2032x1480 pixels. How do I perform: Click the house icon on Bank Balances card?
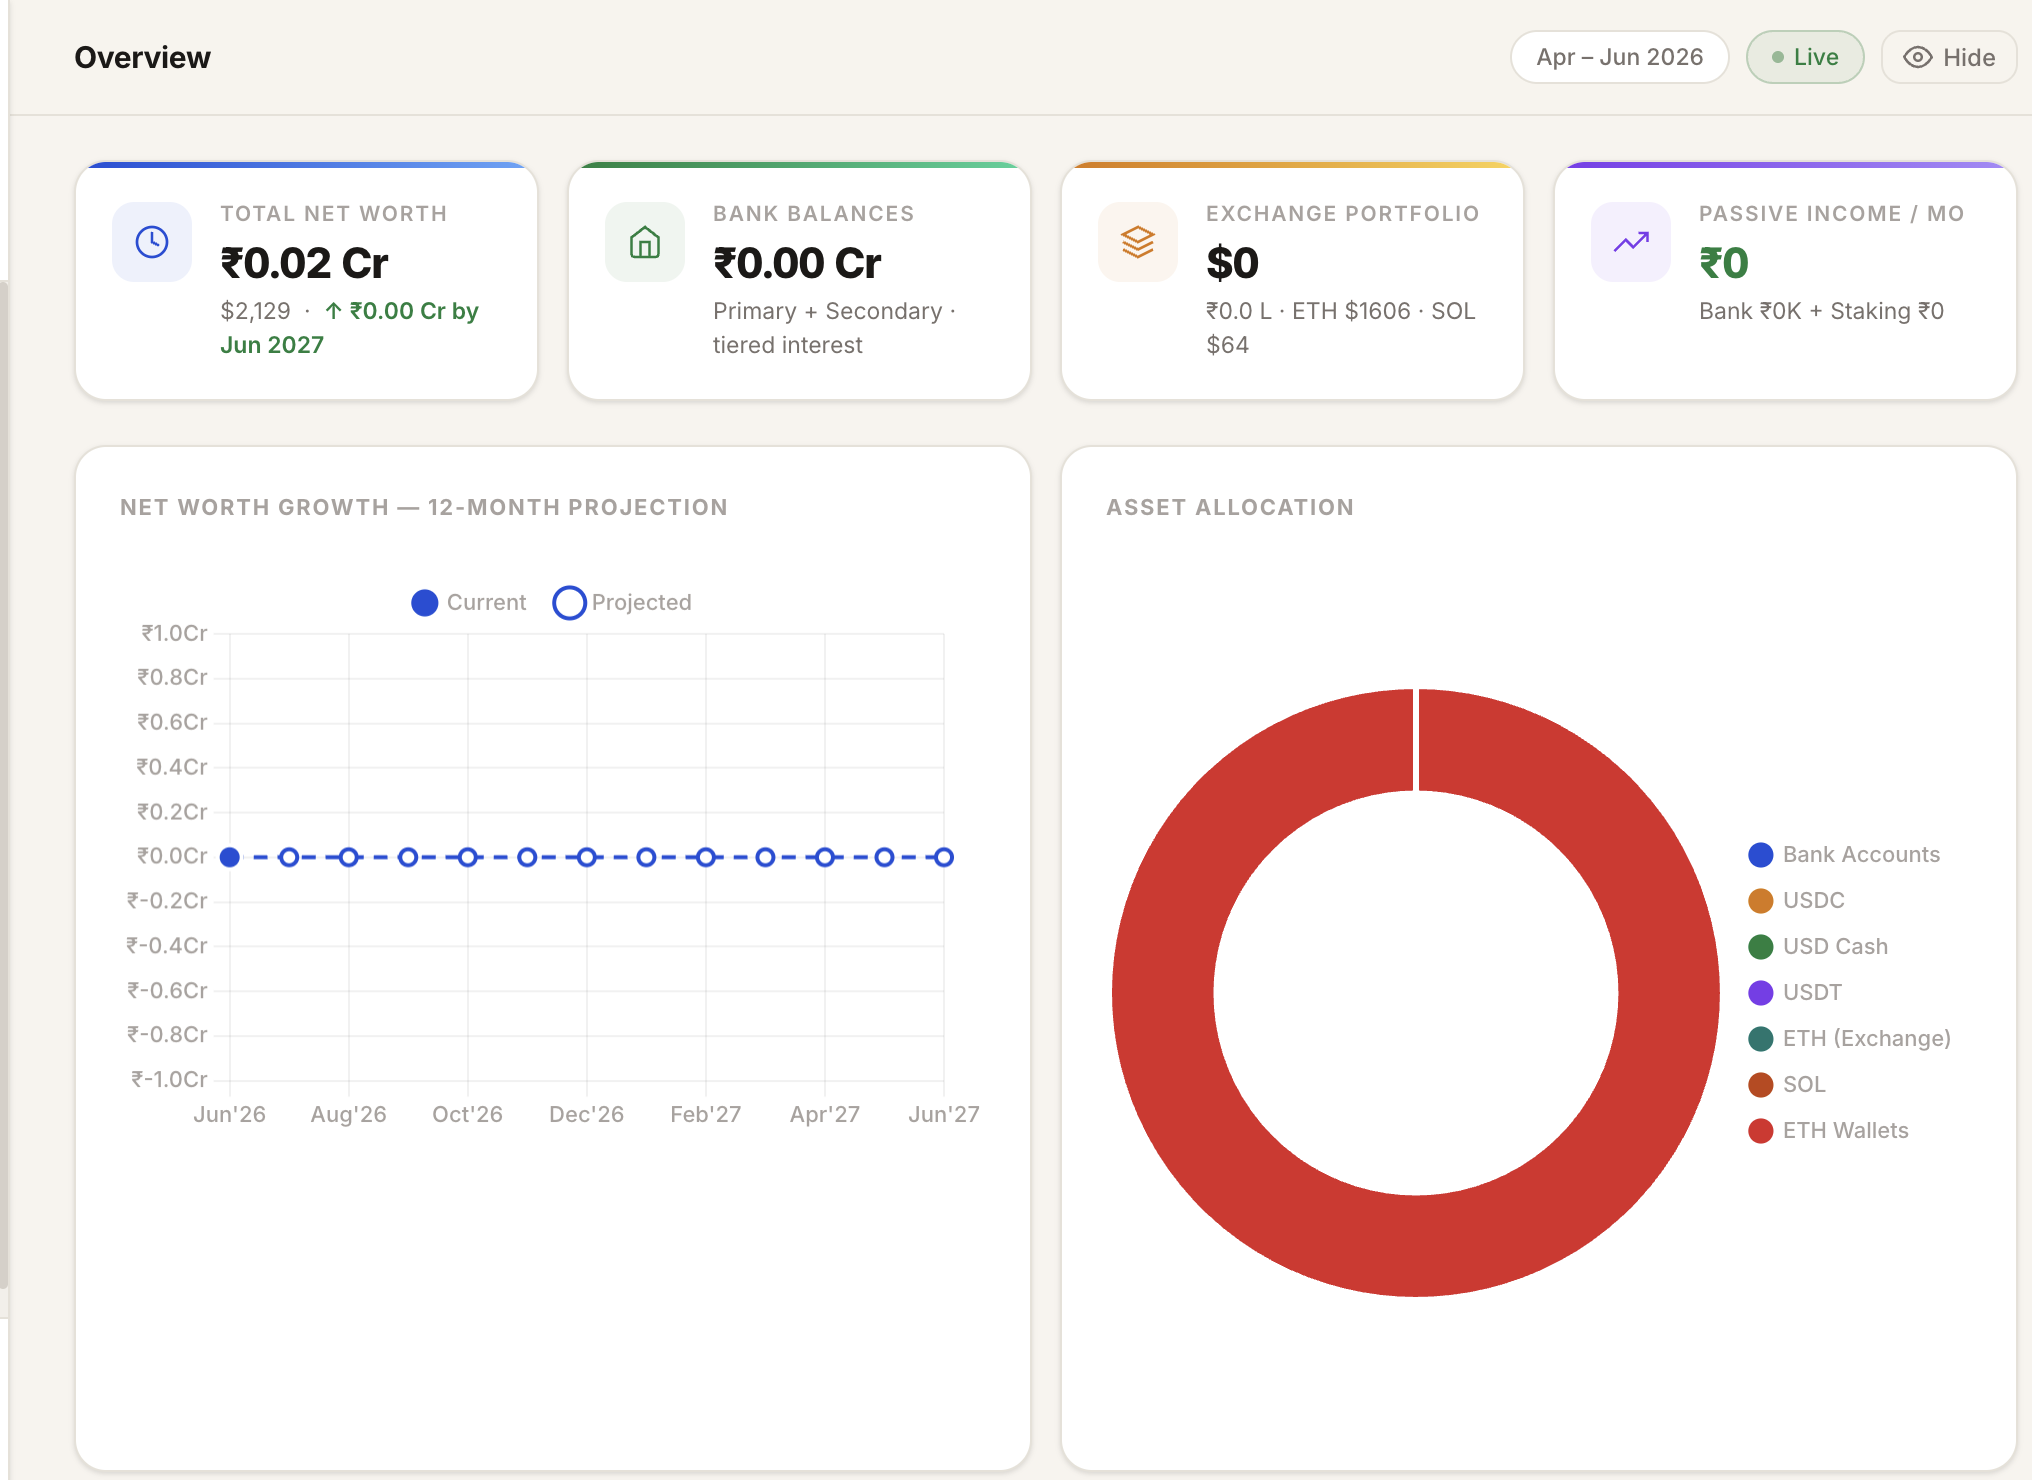(x=645, y=242)
